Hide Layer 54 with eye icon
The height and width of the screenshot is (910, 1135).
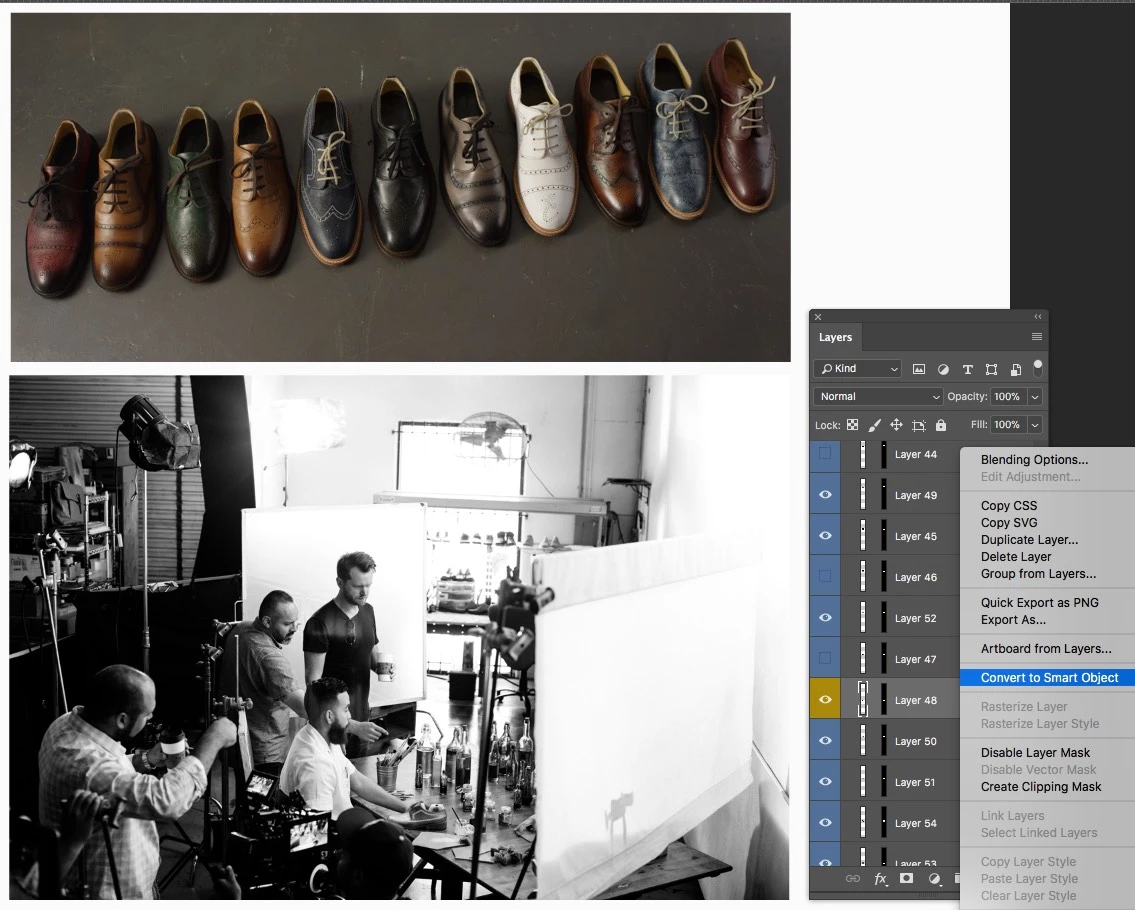pyautogui.click(x=824, y=822)
